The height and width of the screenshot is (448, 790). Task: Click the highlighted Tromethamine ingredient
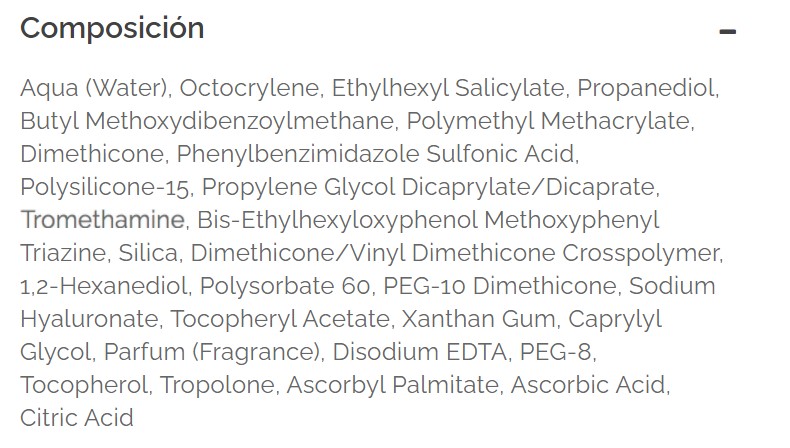(102, 220)
